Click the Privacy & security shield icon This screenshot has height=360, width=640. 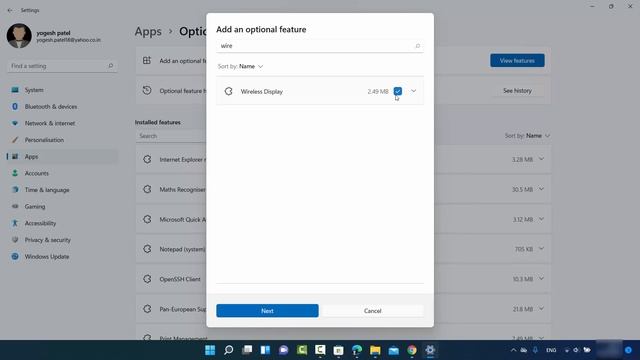click(15, 240)
